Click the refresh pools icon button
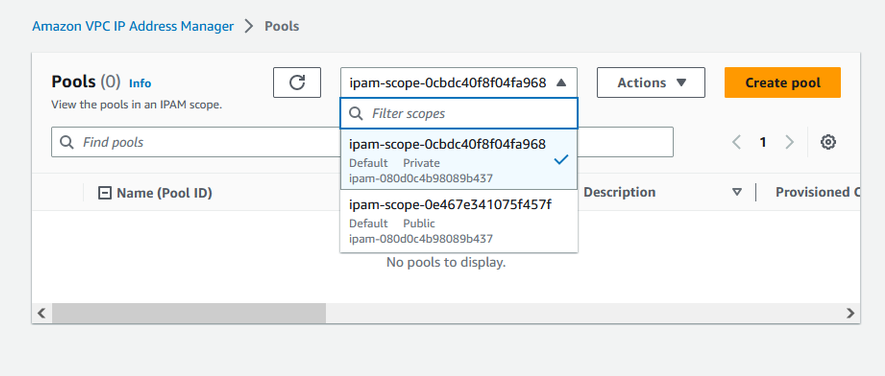This screenshot has height=376, width=885. pyautogui.click(x=297, y=82)
